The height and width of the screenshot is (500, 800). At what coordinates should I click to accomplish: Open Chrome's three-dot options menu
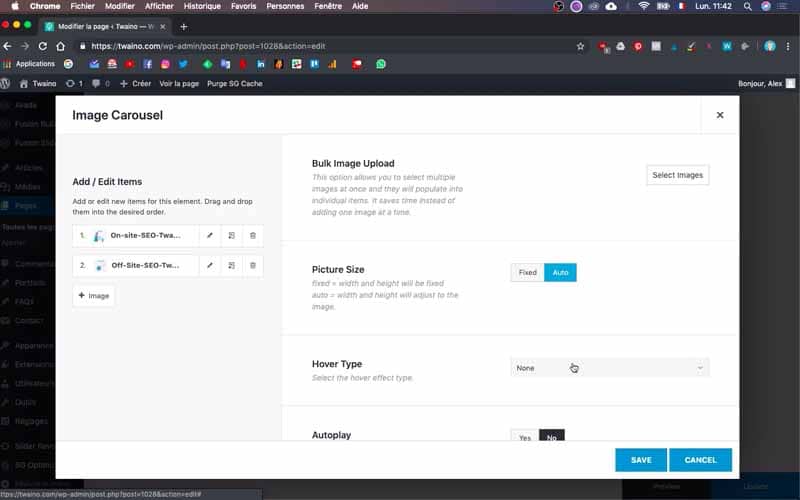click(x=788, y=46)
